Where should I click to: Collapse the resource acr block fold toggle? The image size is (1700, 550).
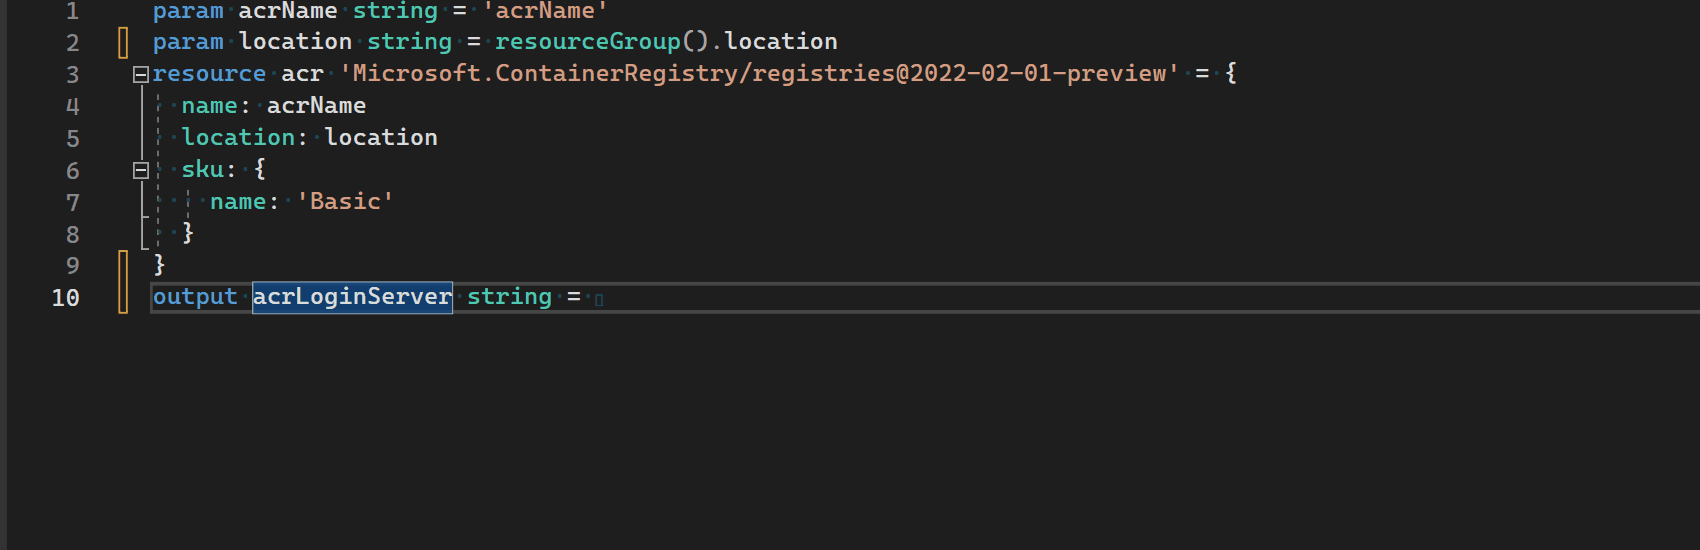click(x=141, y=74)
